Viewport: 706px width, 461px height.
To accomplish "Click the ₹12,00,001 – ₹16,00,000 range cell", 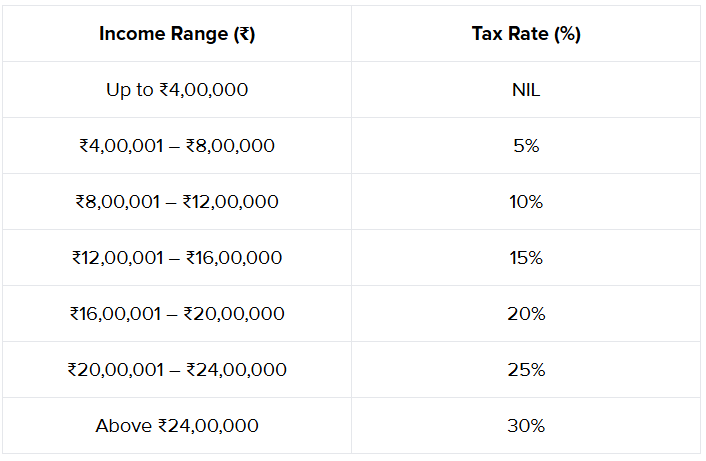I will (x=177, y=258).
